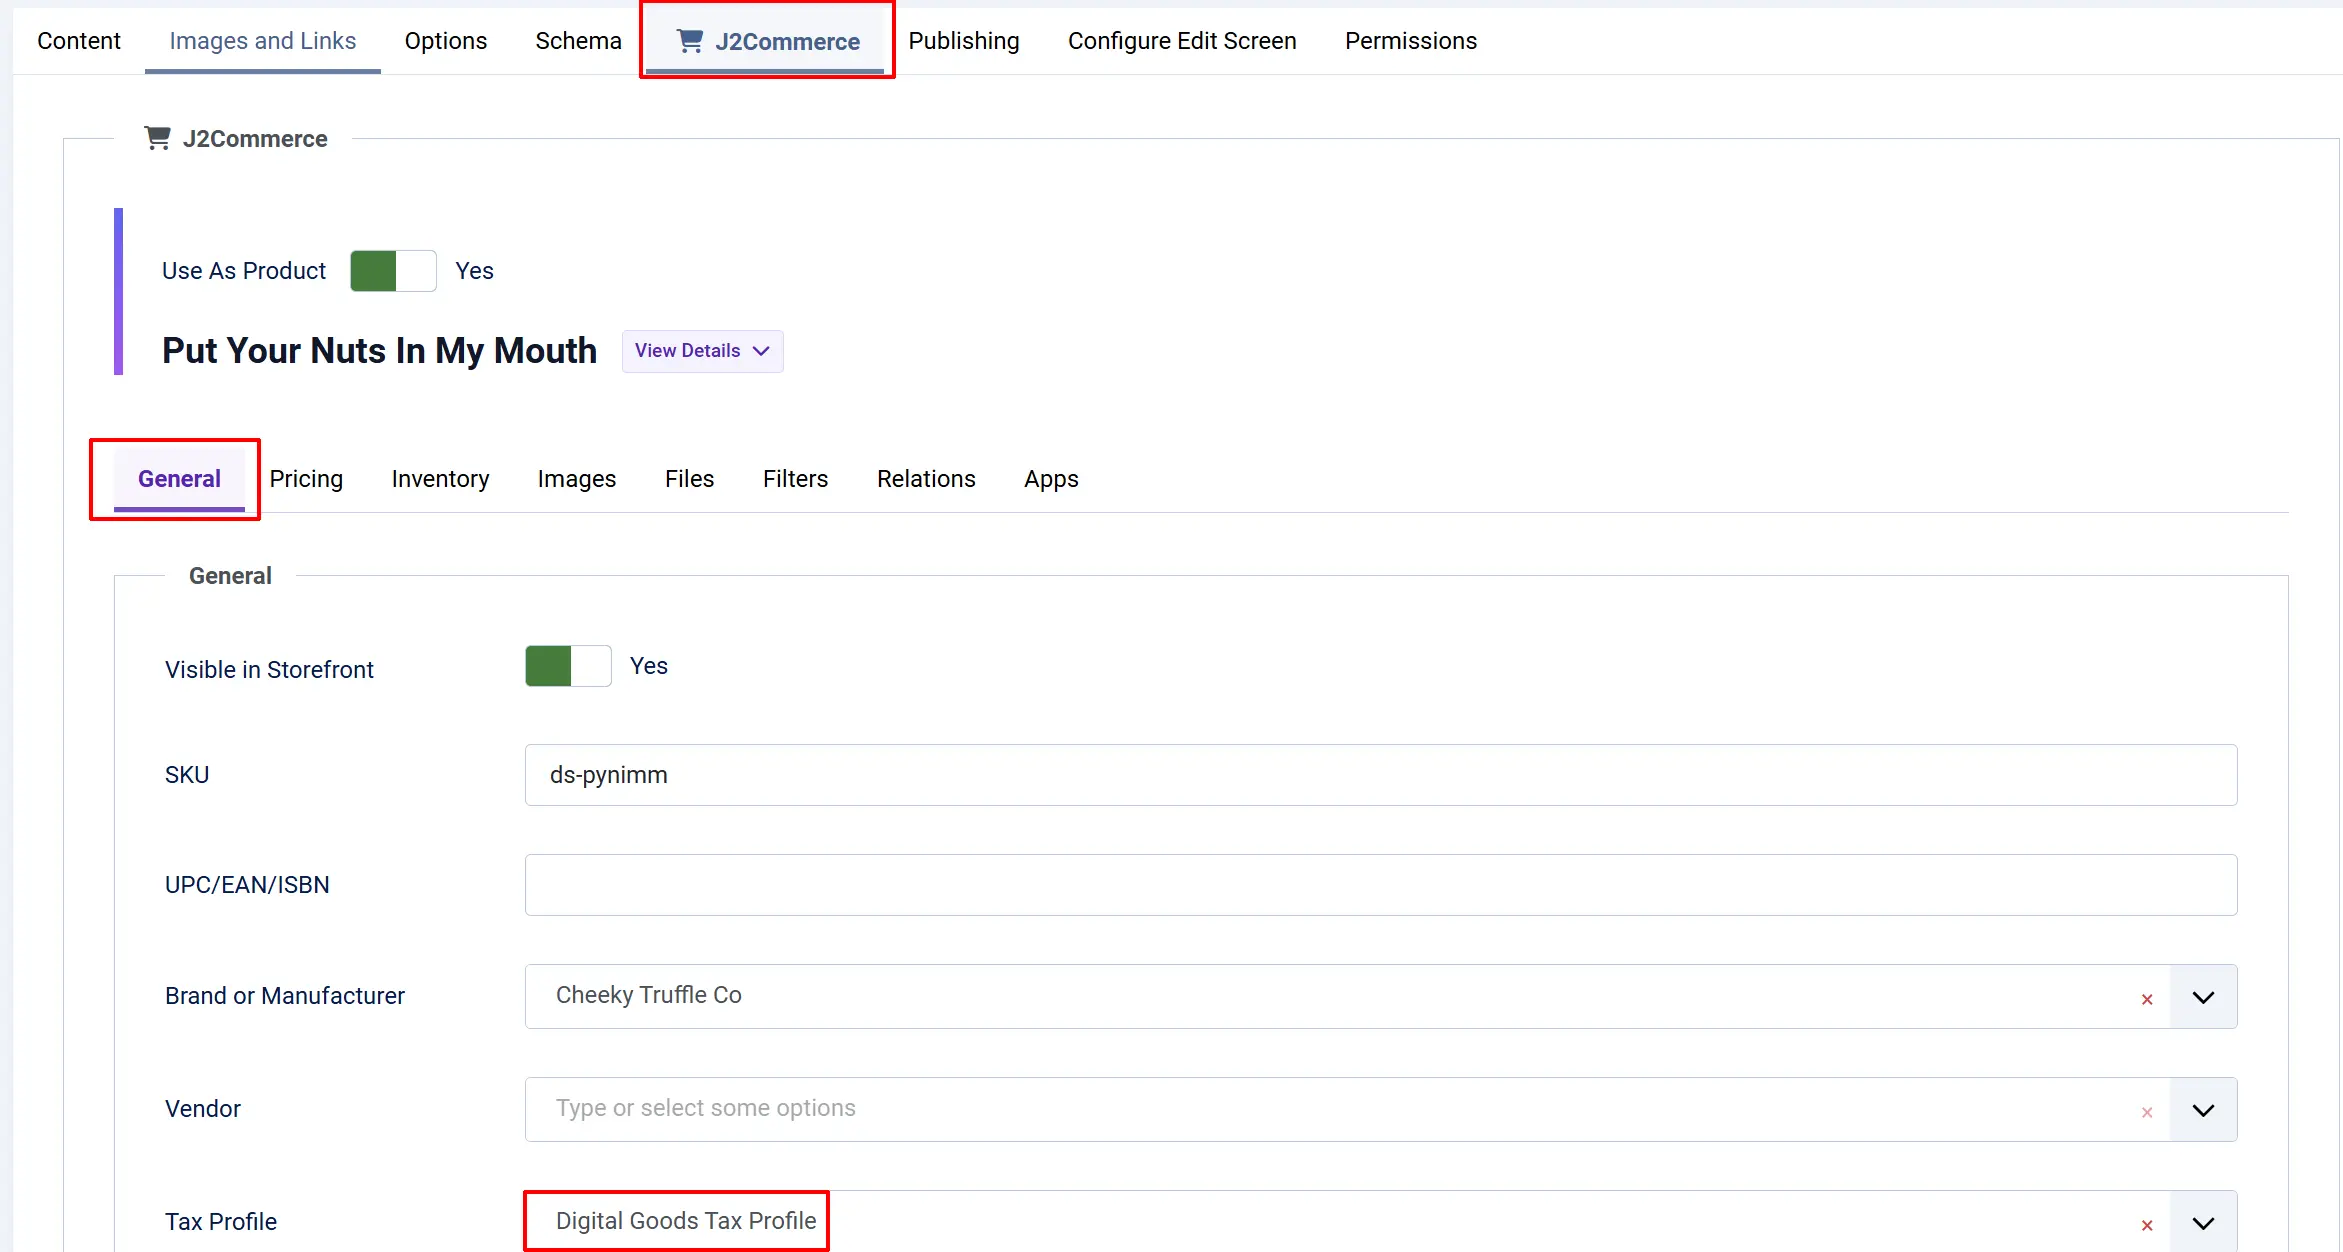The width and height of the screenshot is (2343, 1252).
Task: Expand the Brand or Manufacturer dropdown arrow
Action: [x=2203, y=997]
